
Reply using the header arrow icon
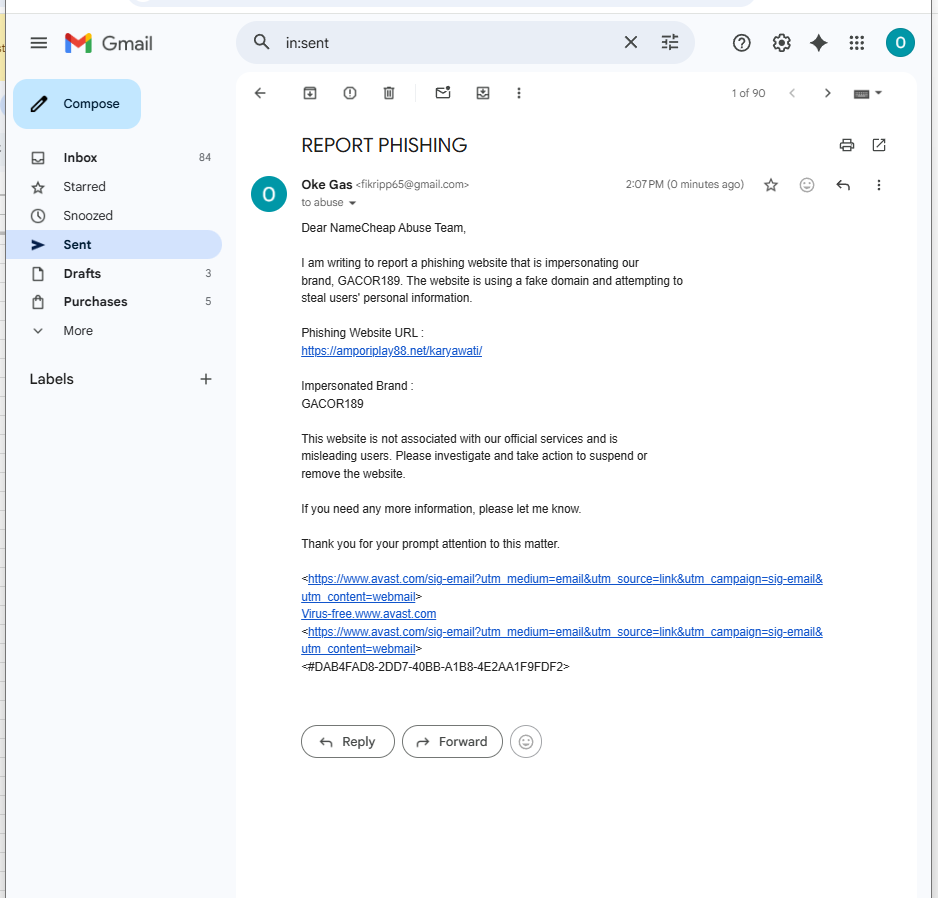tap(843, 185)
